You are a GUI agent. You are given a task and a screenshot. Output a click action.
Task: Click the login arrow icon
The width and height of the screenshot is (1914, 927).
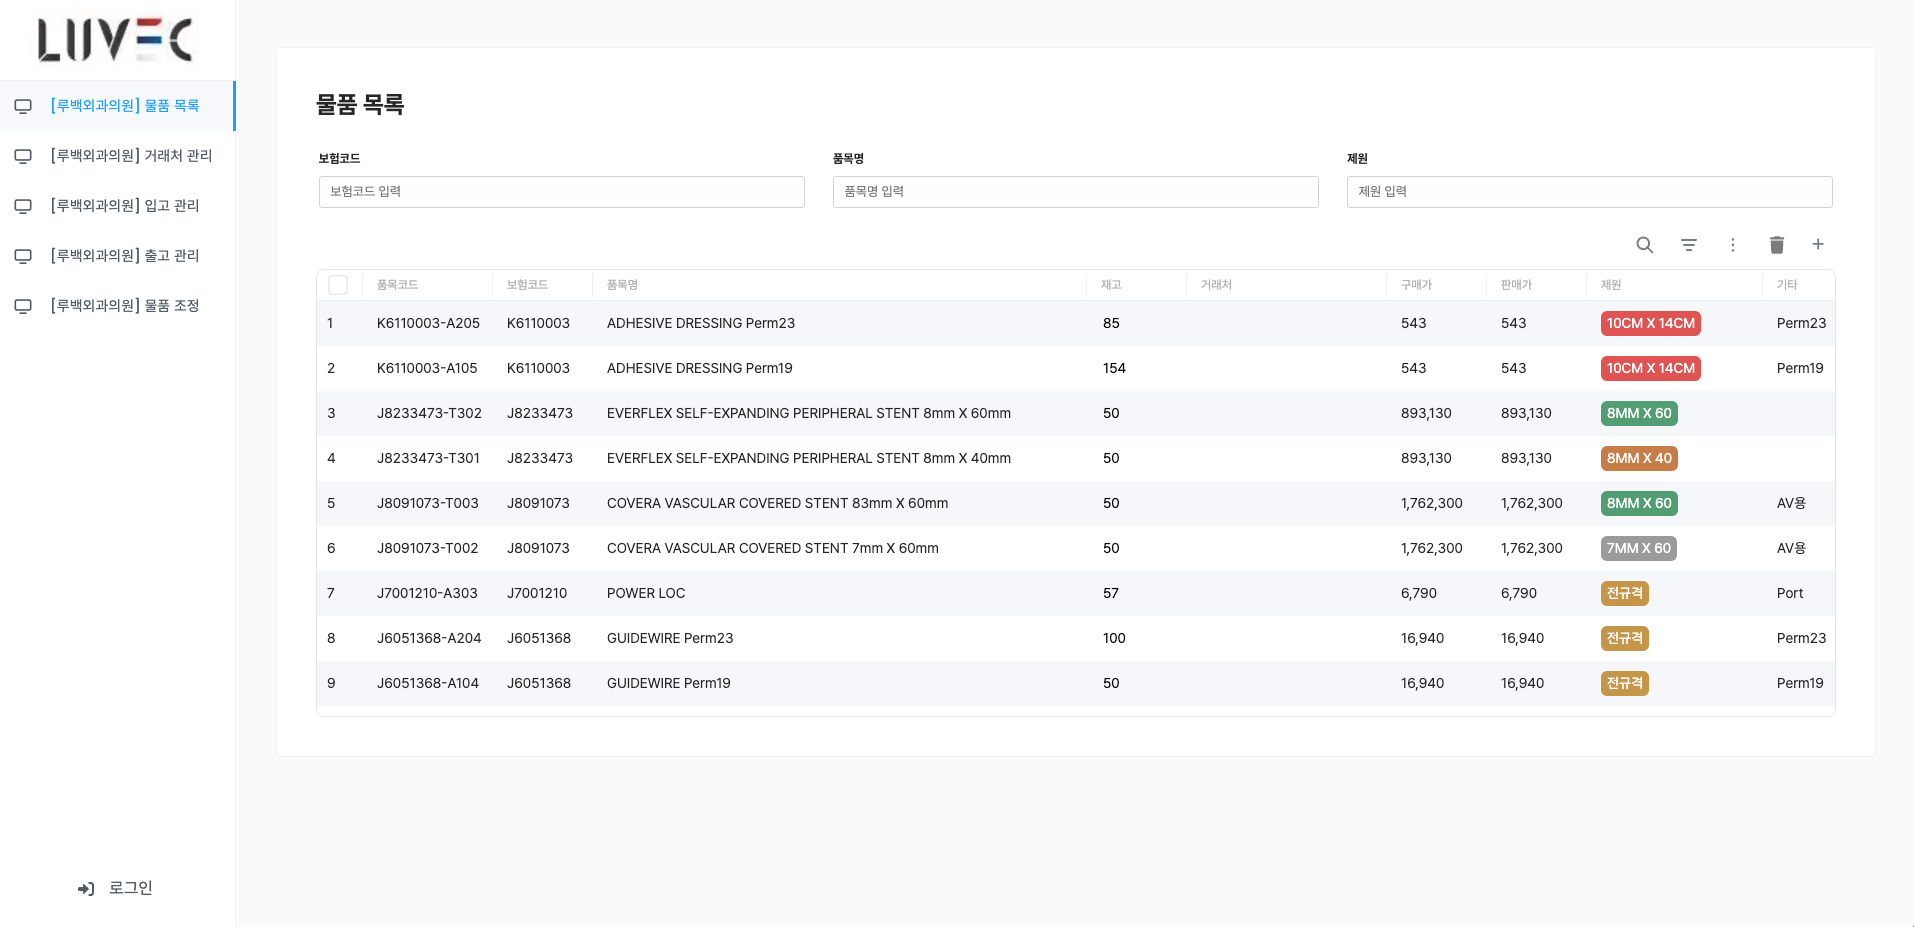click(x=86, y=889)
